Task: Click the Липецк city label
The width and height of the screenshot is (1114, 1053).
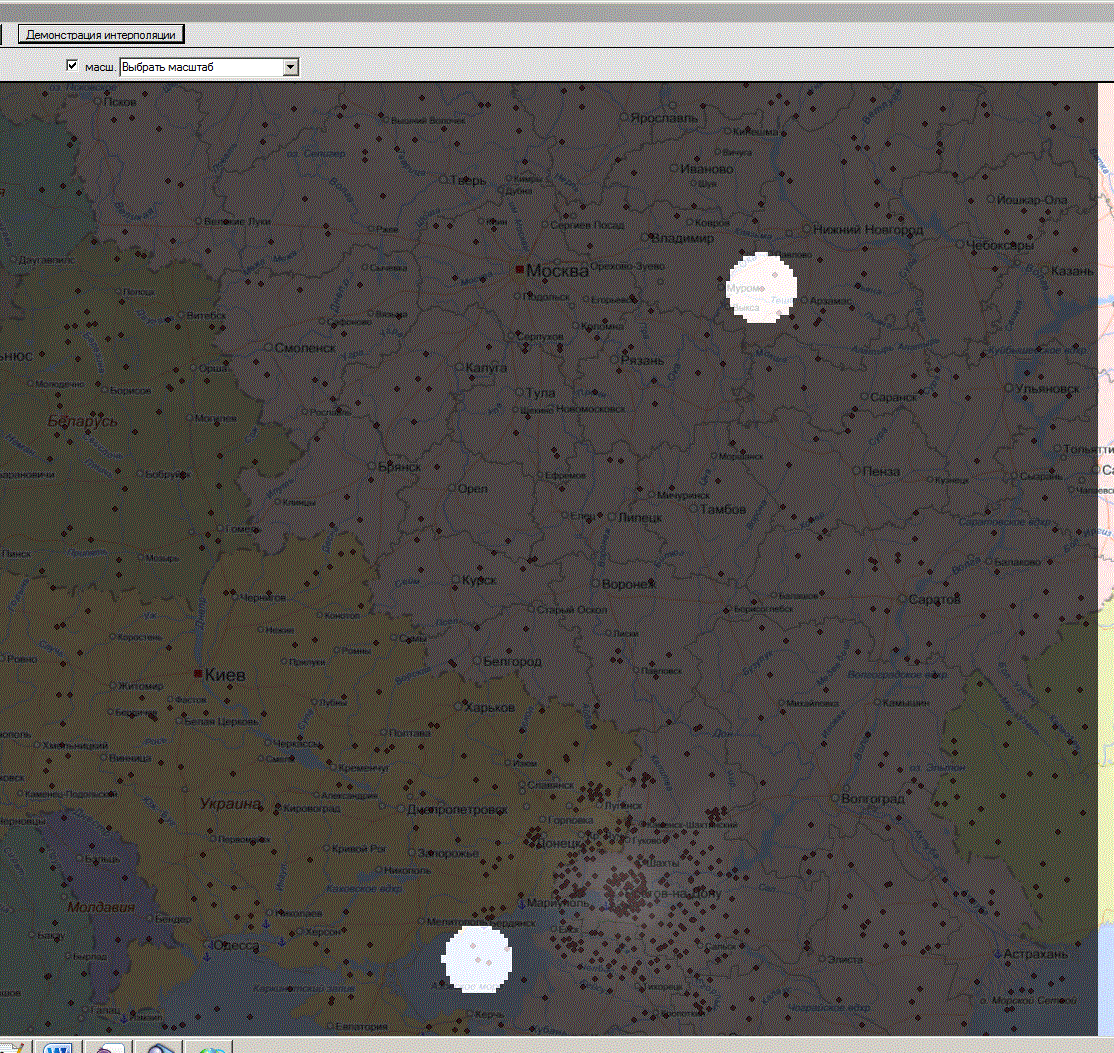Action: [x=640, y=517]
